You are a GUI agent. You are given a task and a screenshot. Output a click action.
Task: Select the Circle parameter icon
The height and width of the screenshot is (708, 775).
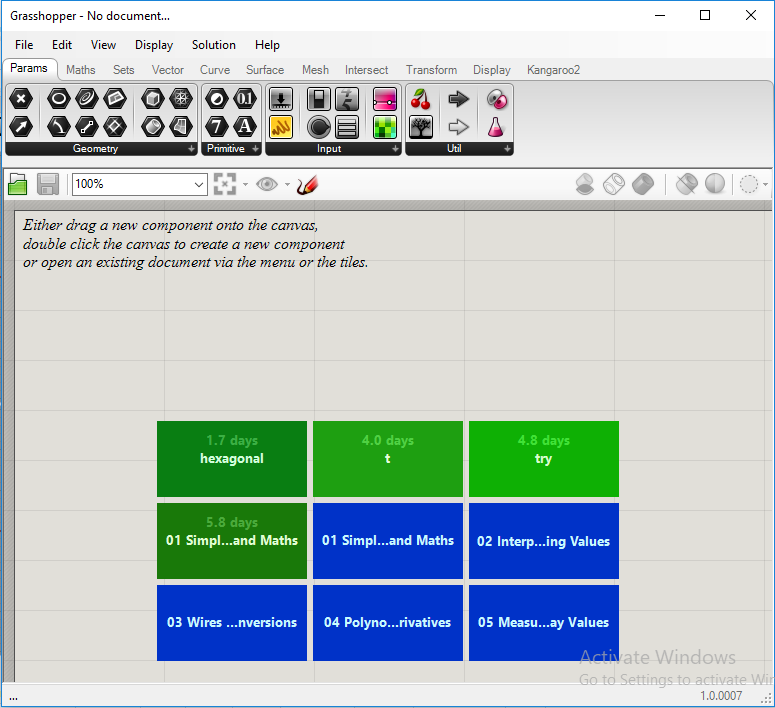tap(58, 99)
